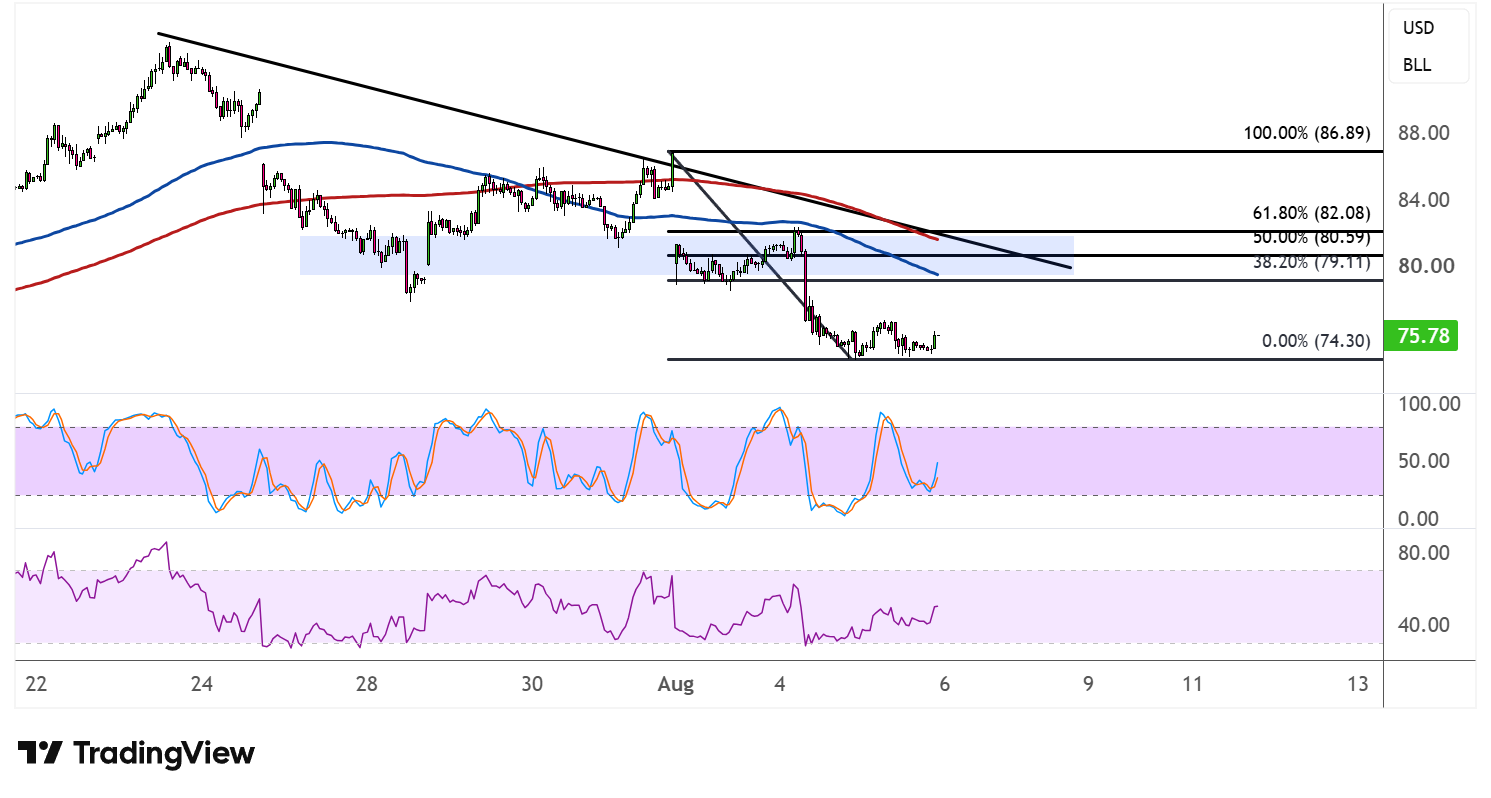Click the 80.00 label on the RSI axis
Image resolution: width=1491 pixels, height=798 pixels.
point(1423,553)
